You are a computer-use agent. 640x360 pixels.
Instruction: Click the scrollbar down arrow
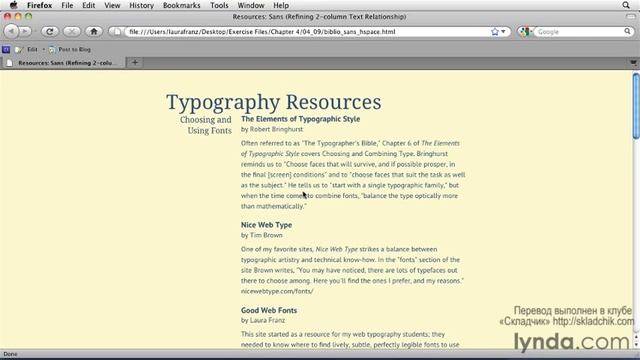(x=636, y=344)
